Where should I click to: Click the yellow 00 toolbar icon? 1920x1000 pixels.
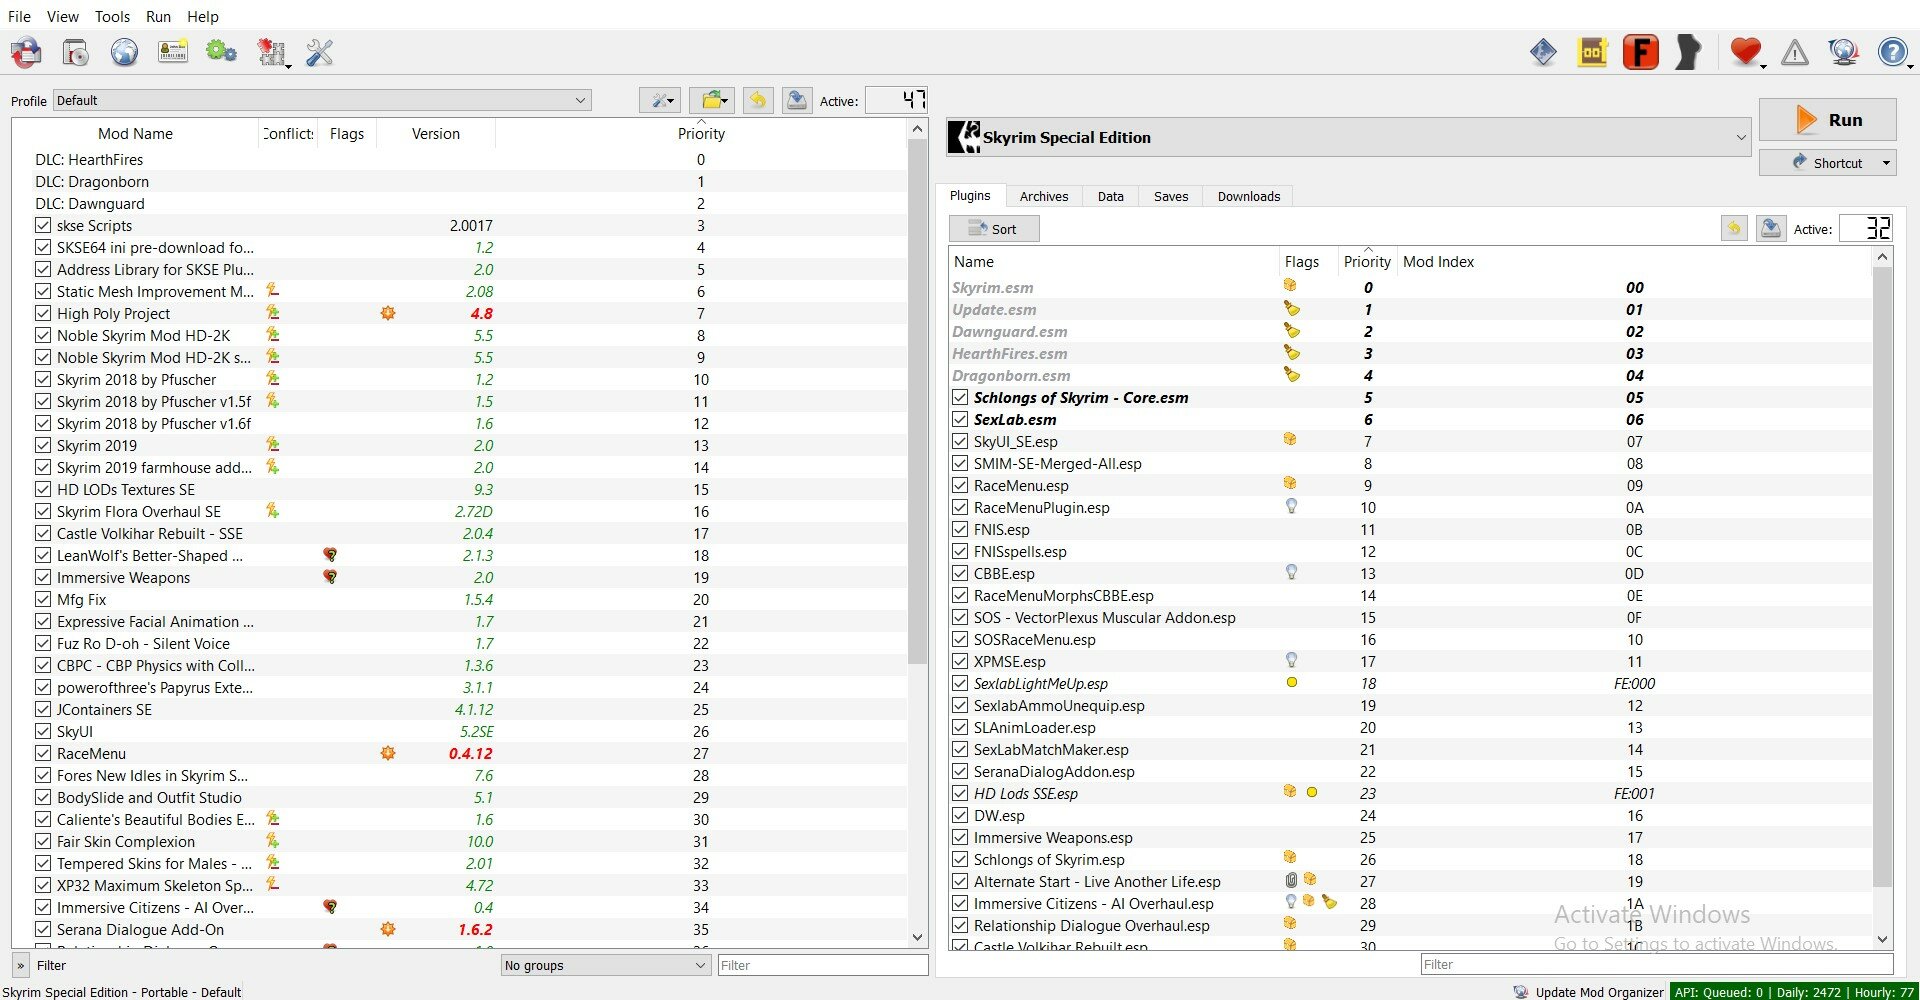tap(1592, 52)
